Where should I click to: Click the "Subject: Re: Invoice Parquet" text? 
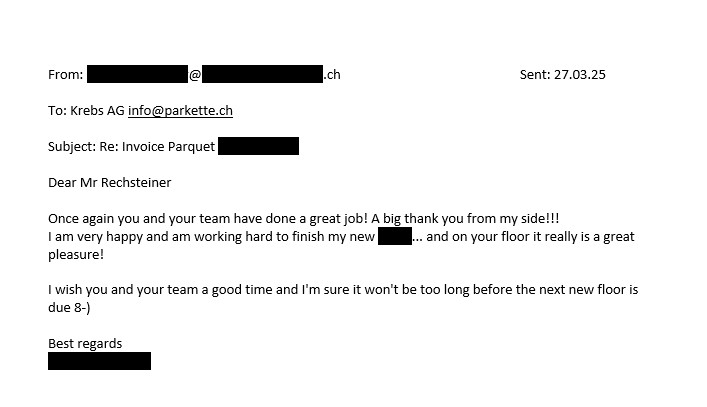[131, 146]
